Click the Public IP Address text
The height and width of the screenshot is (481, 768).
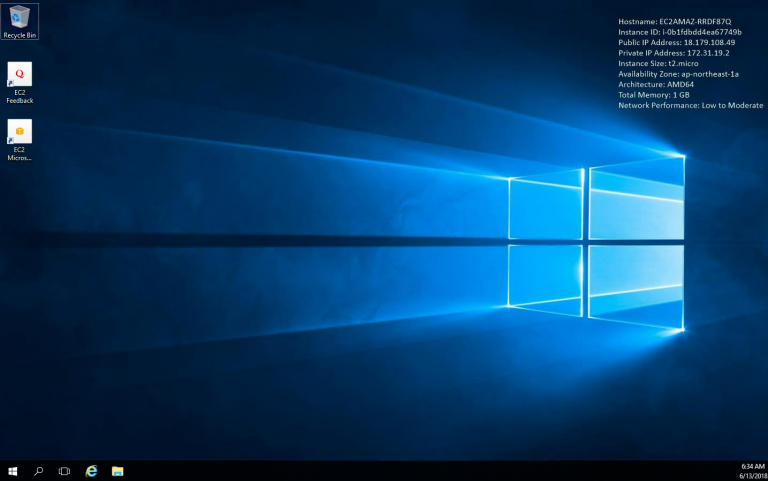(x=676, y=42)
